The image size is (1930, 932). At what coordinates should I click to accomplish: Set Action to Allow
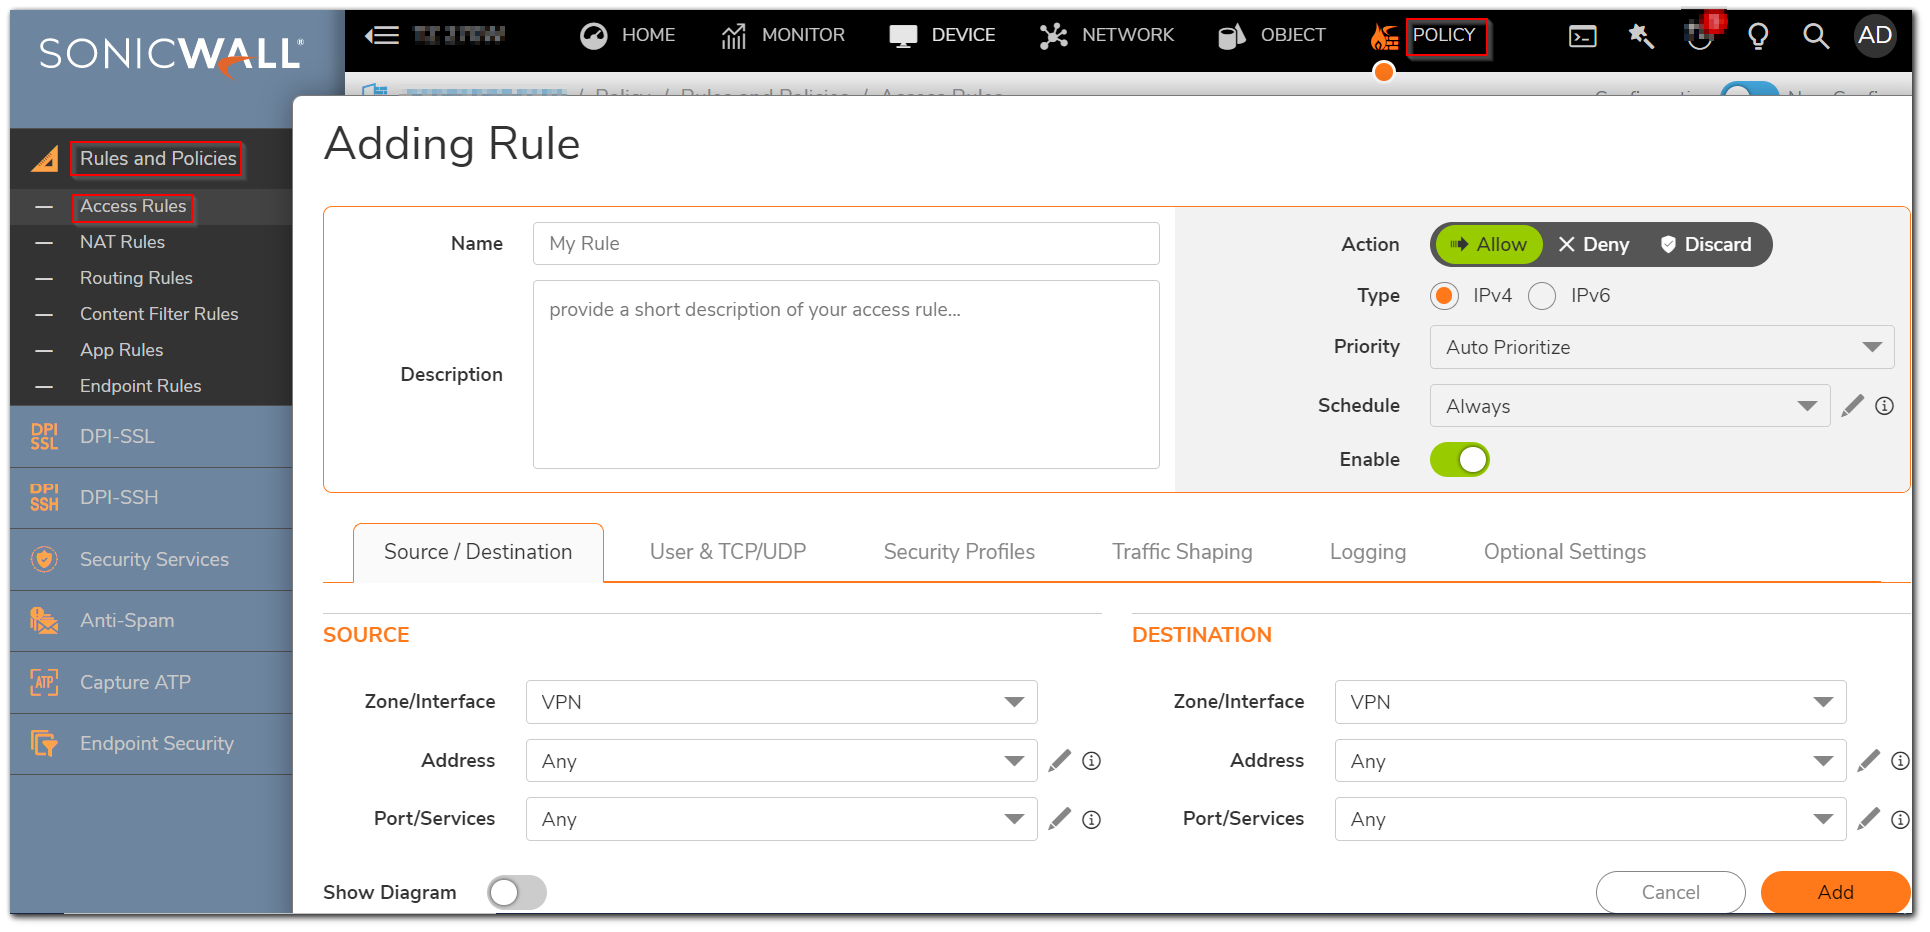1489,245
